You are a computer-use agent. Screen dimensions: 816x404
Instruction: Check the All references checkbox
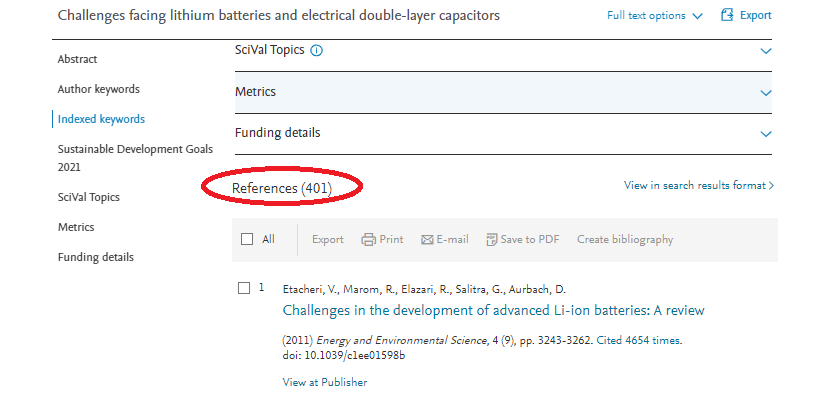tap(247, 239)
